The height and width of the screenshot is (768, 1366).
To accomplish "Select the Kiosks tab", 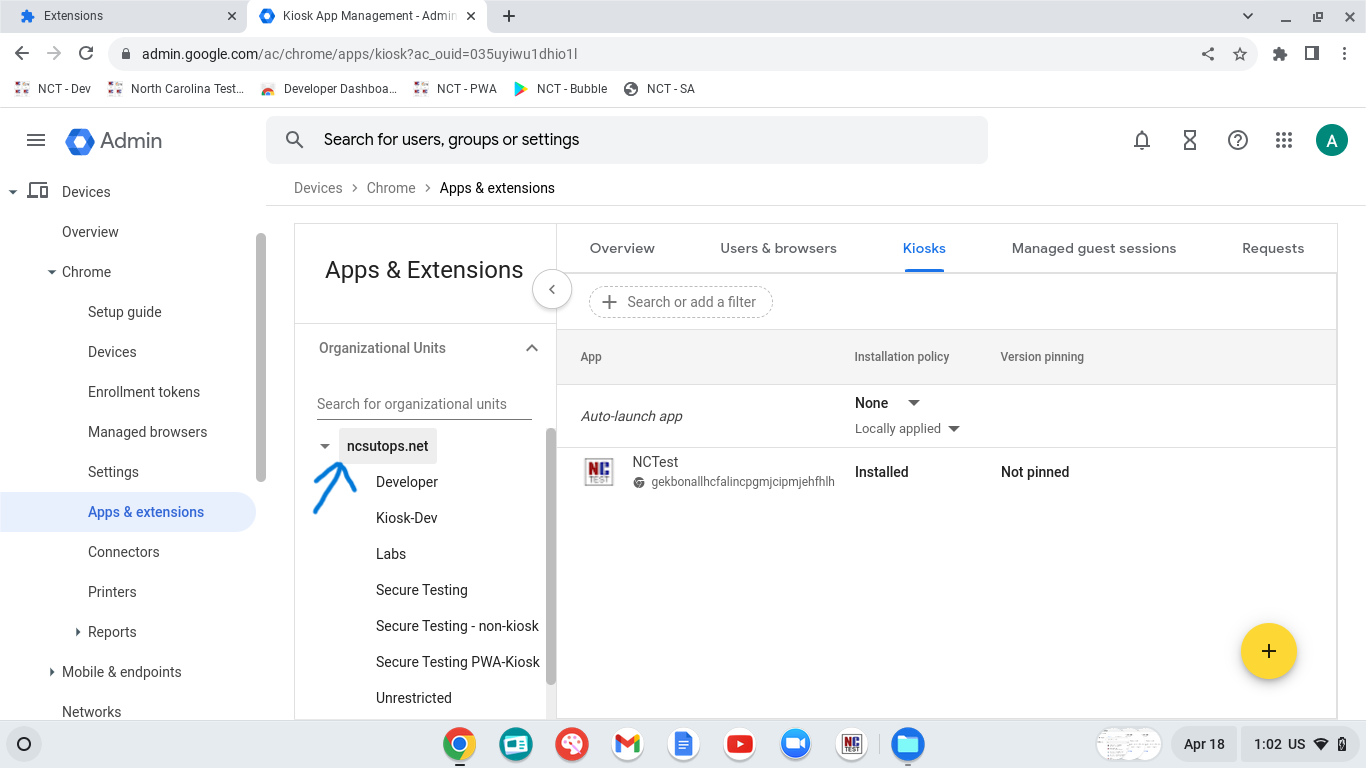I will tap(924, 248).
